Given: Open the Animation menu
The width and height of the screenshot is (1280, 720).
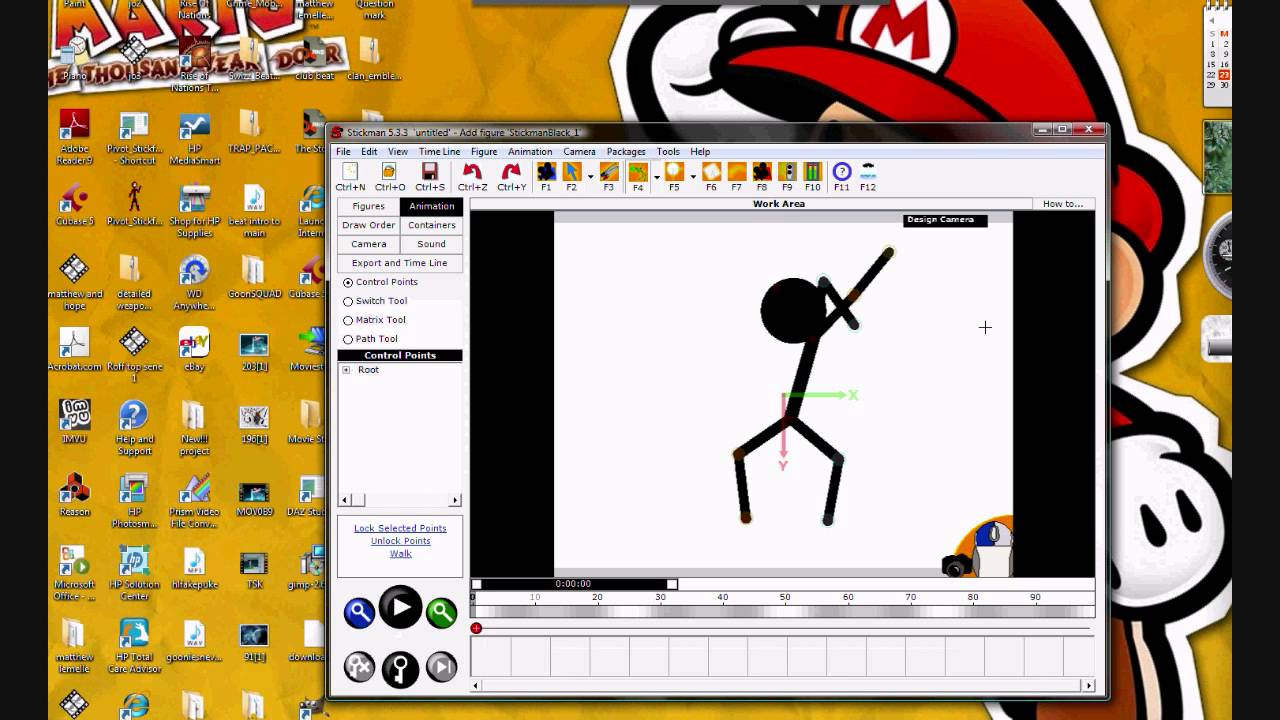Looking at the screenshot, I should click(530, 152).
